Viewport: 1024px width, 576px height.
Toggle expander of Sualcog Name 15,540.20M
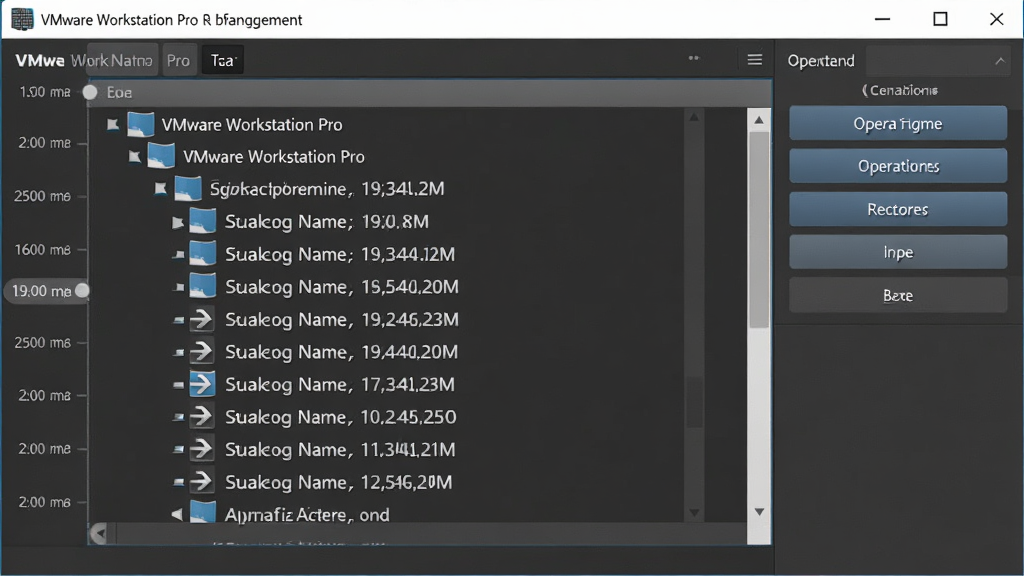[x=180, y=287]
